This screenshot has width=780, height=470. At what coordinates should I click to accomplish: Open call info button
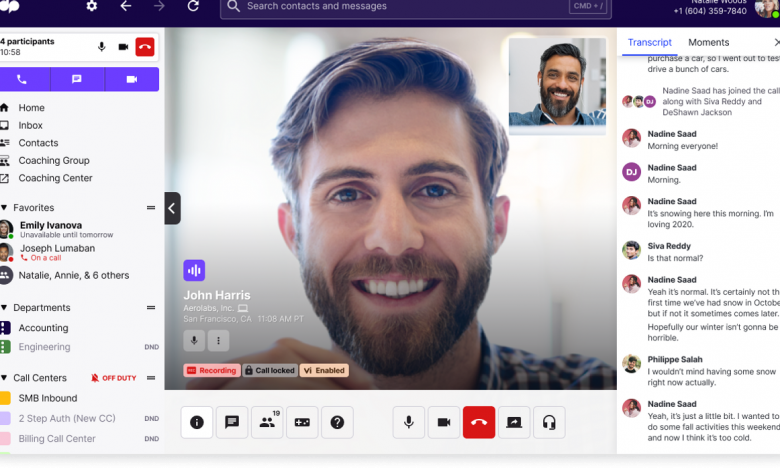click(197, 422)
